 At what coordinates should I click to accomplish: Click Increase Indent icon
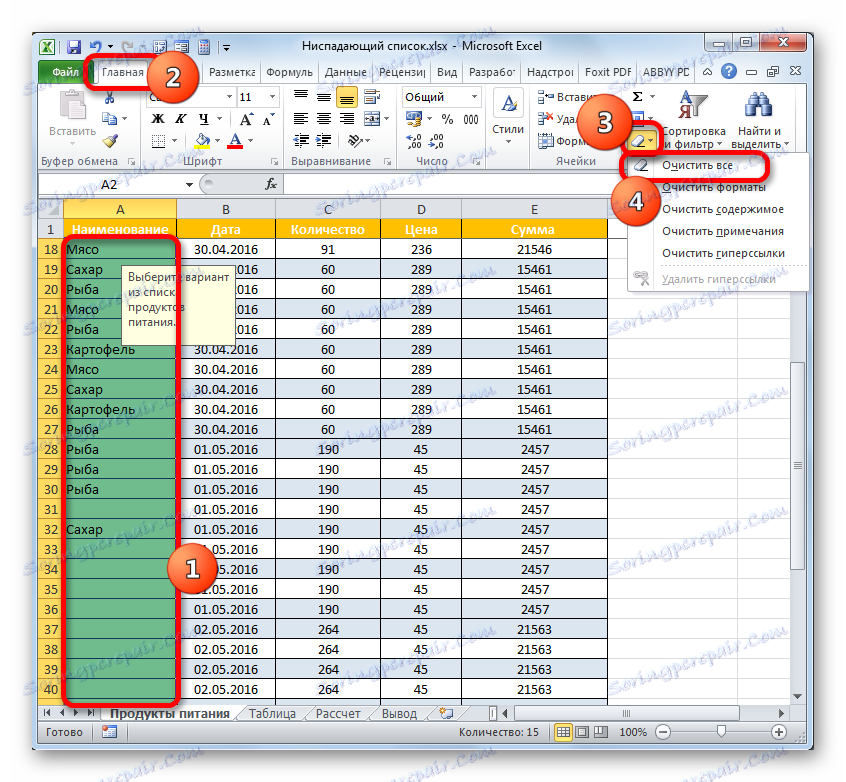(x=324, y=141)
